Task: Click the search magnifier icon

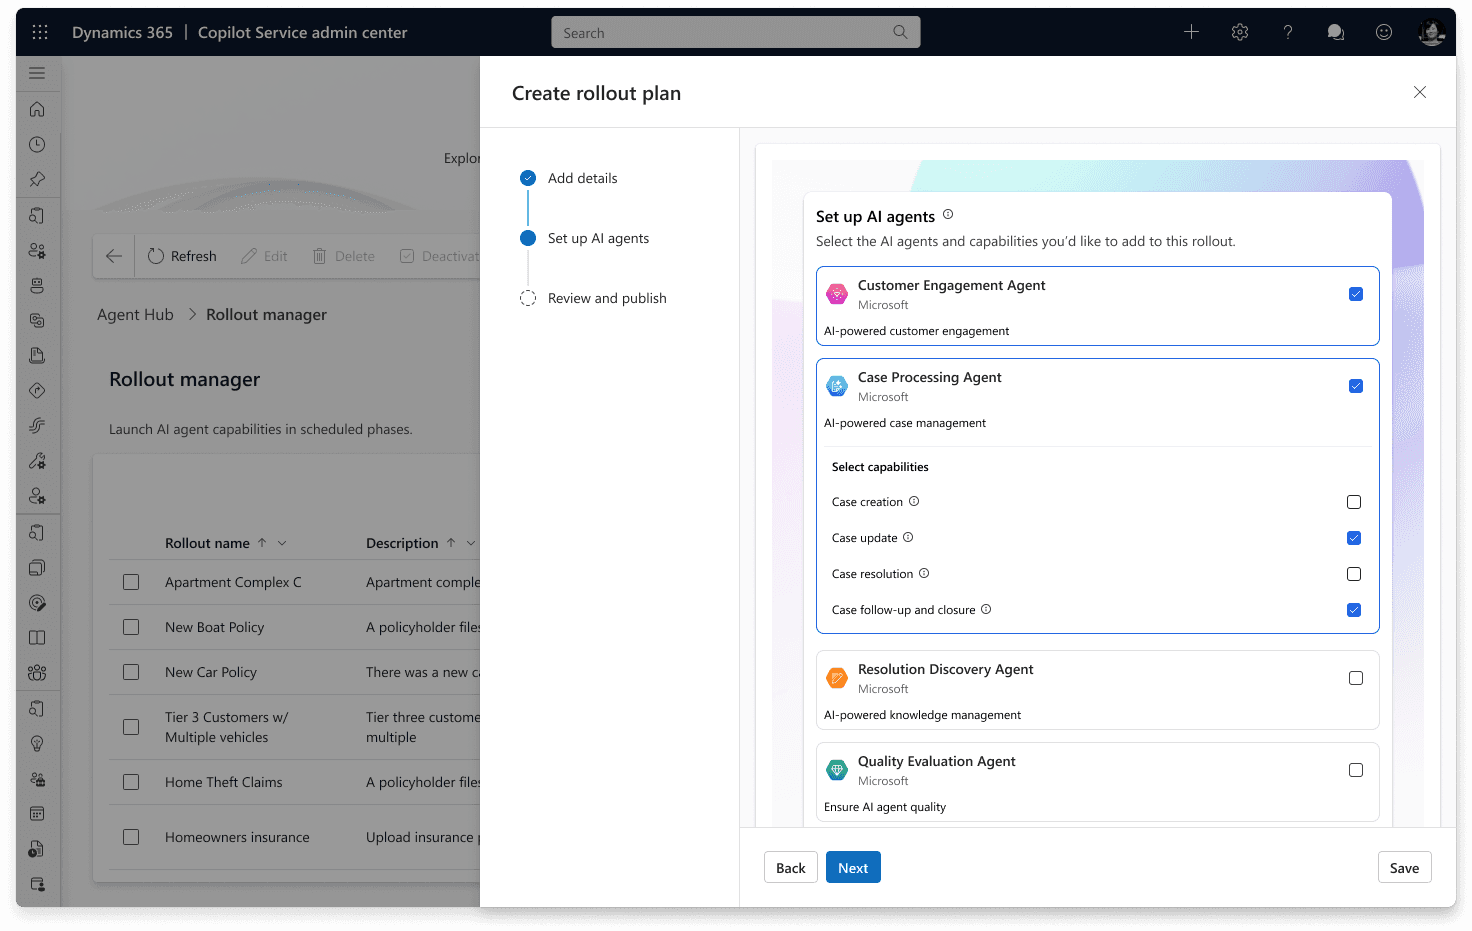Action: point(900,32)
